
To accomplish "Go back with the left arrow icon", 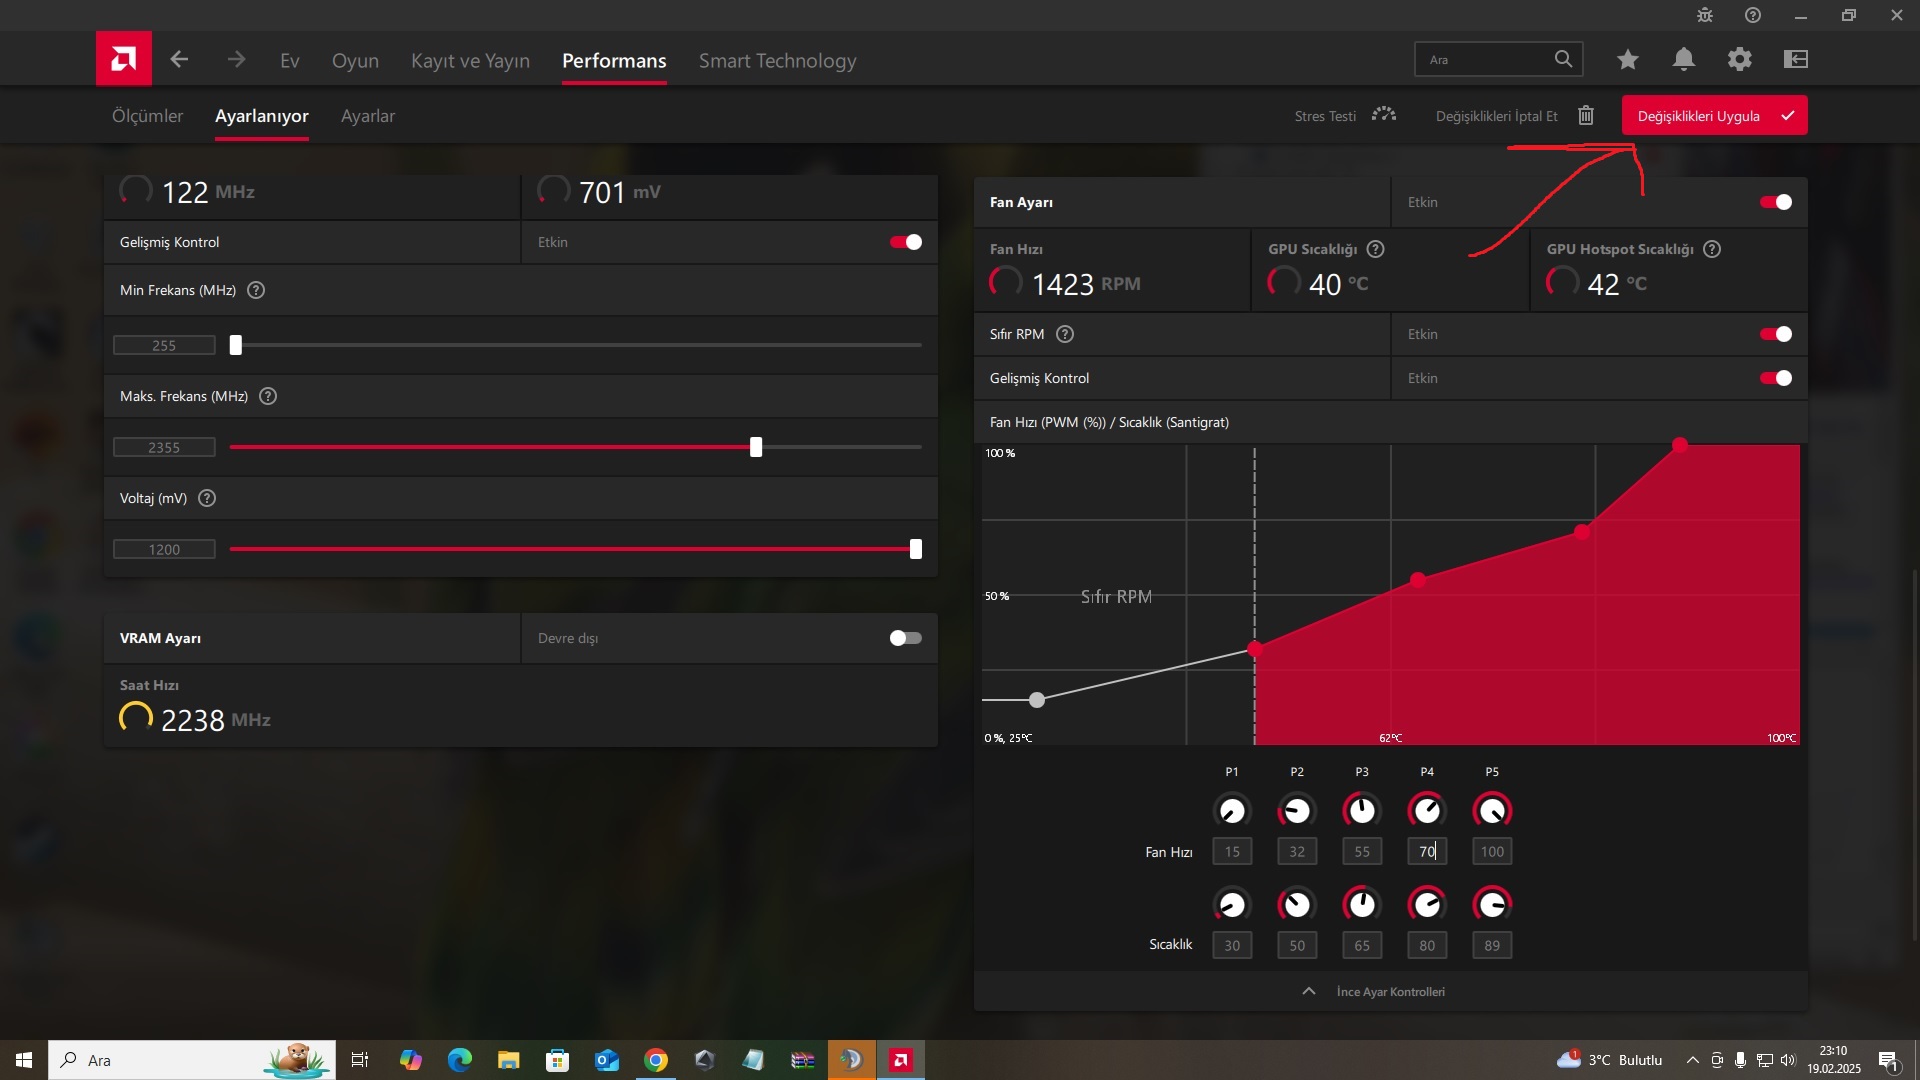I will [179, 60].
